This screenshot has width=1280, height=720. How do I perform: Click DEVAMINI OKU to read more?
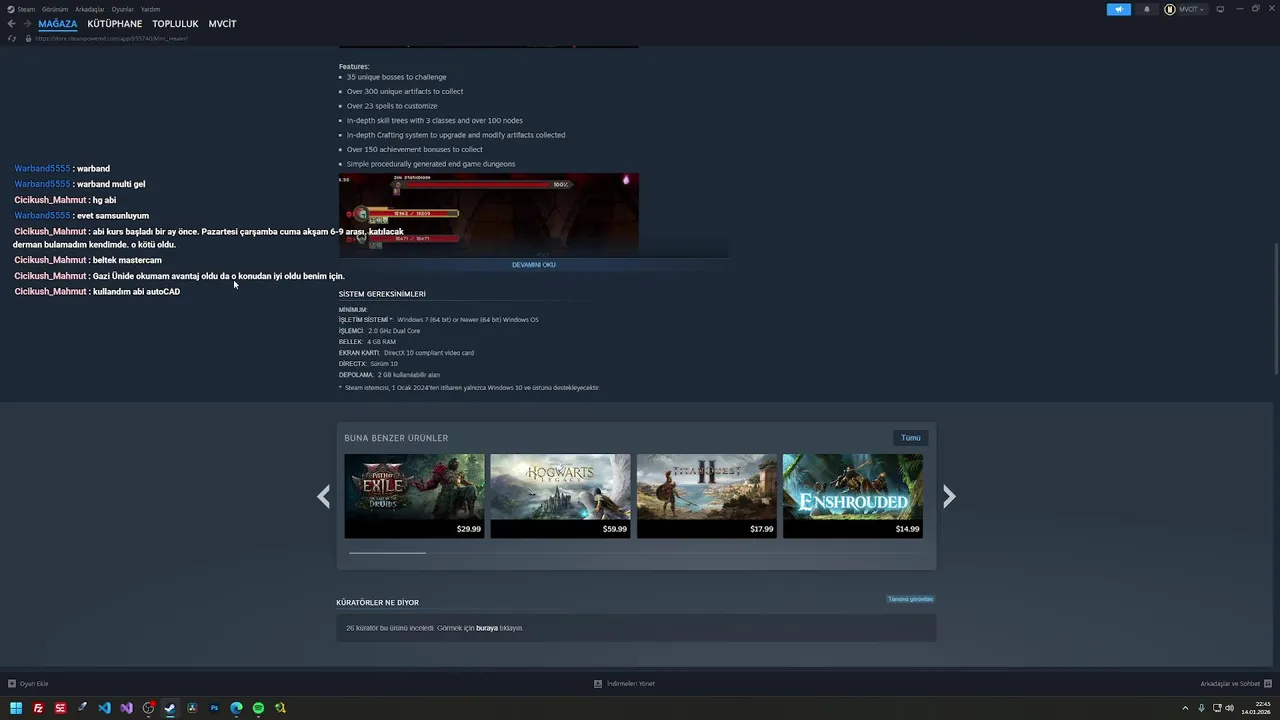[x=533, y=265]
